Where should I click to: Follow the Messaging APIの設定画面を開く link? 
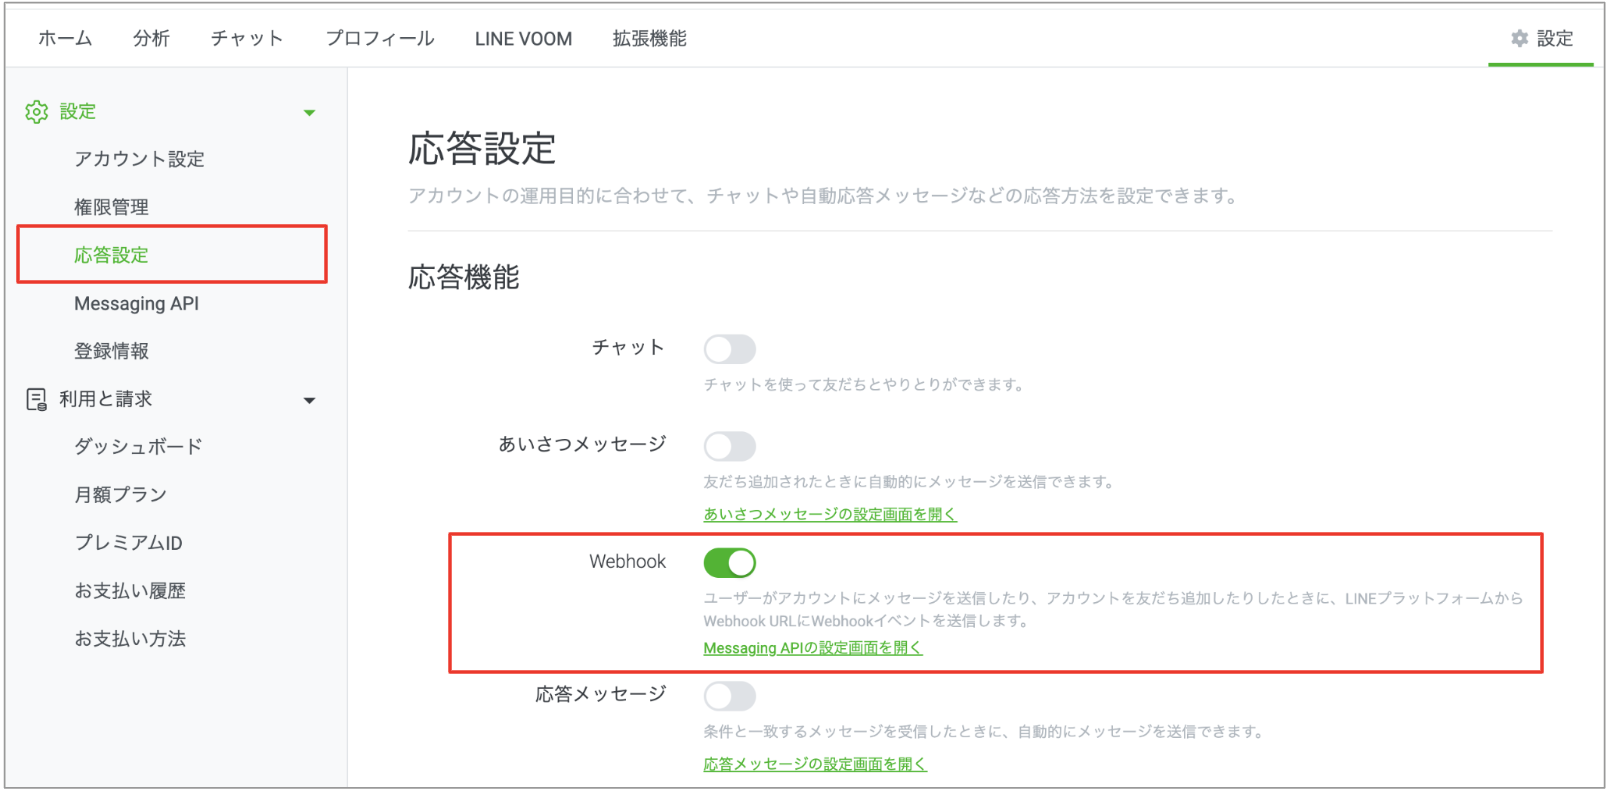pyautogui.click(x=812, y=648)
